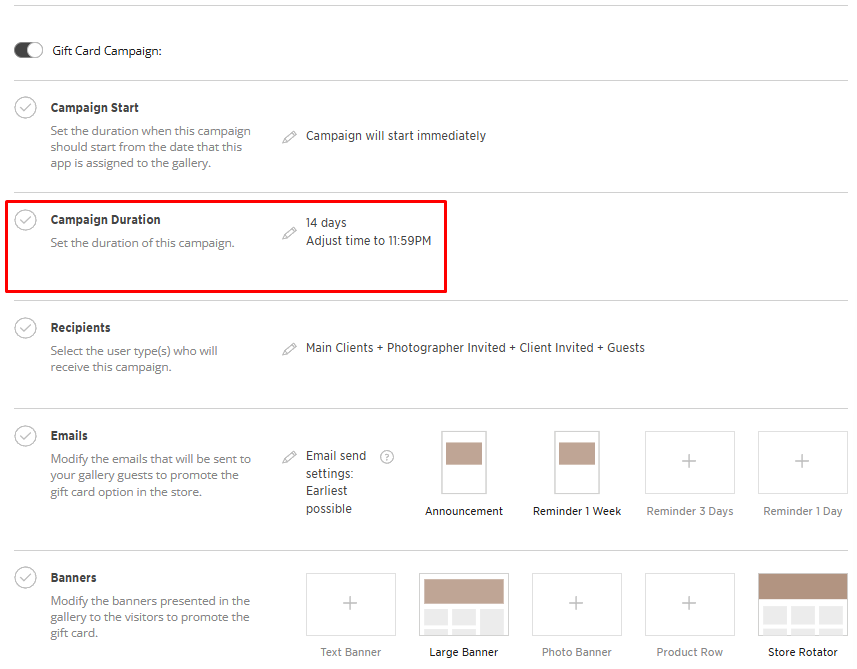Screen dimensions: 857x669
Task: Edit Email send settings with pencil icon
Action: click(289, 457)
